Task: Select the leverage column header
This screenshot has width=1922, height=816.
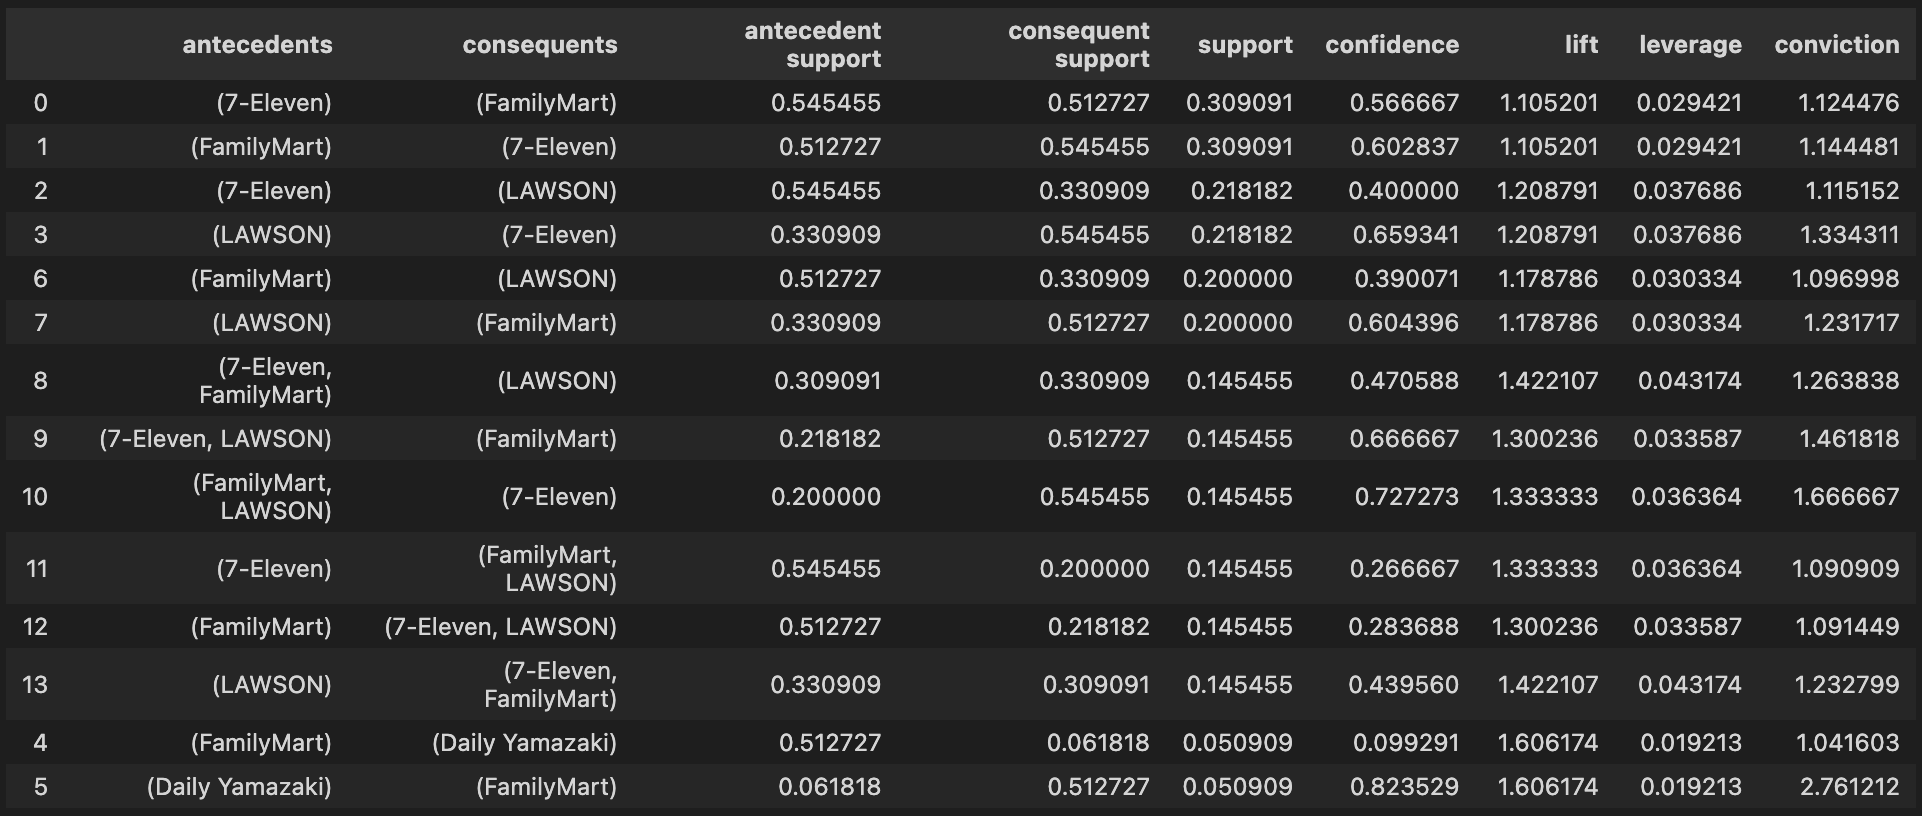Action: coord(1690,45)
